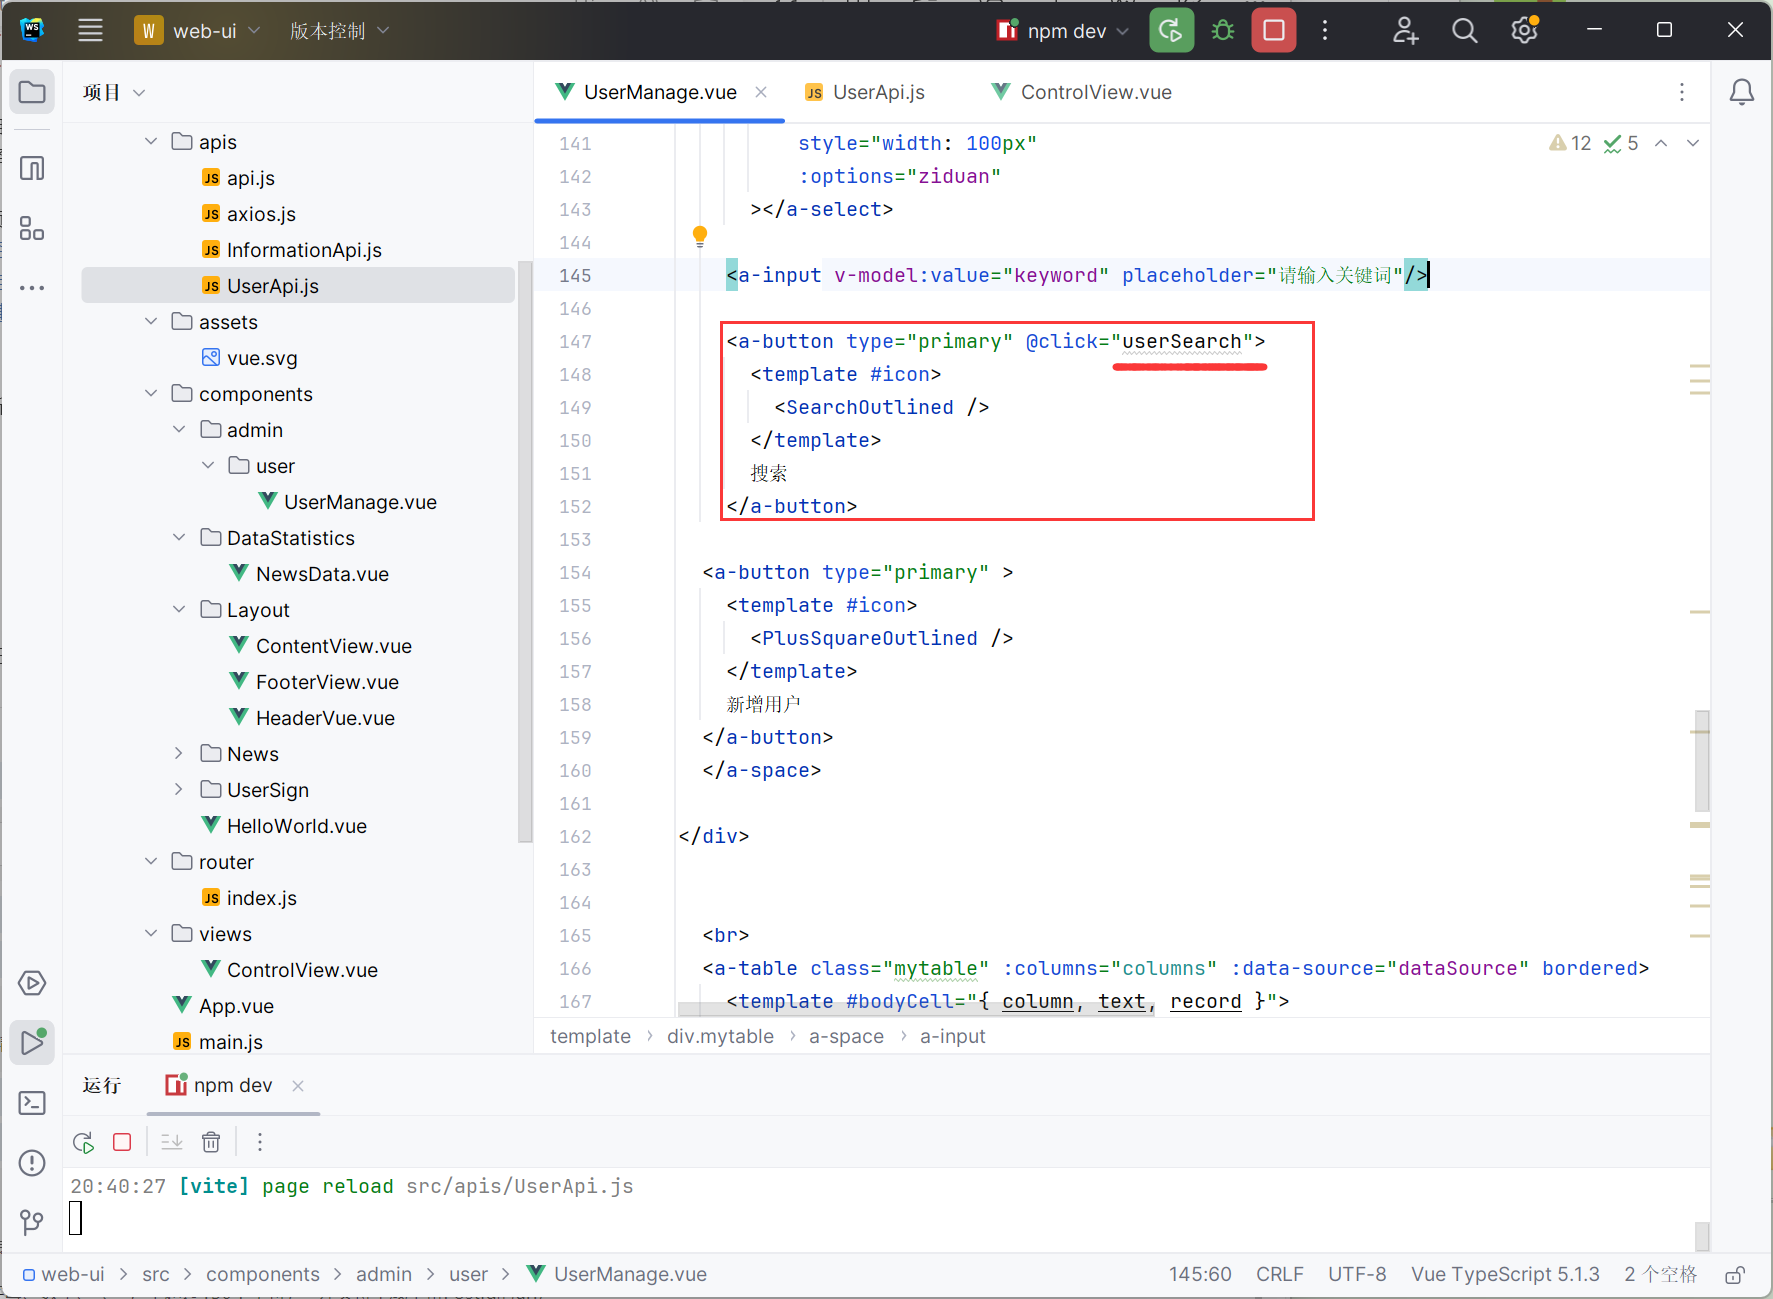Image resolution: width=1773 pixels, height=1299 pixels.
Task: Open the version control menu 版本控制
Action: tap(338, 31)
